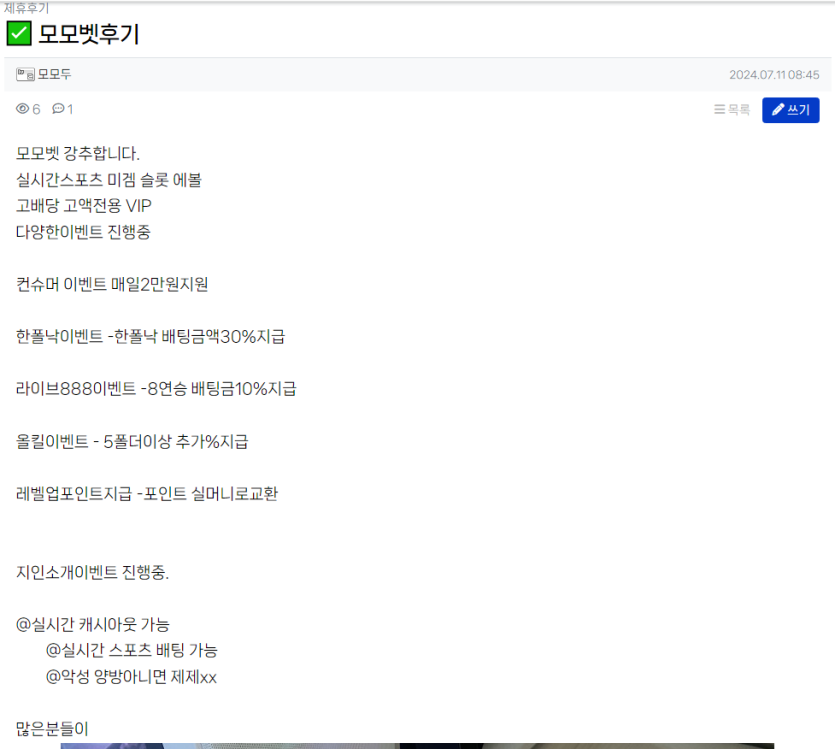The height and width of the screenshot is (749, 835).
Task: Go back to the list with 목록
Action: pos(732,110)
